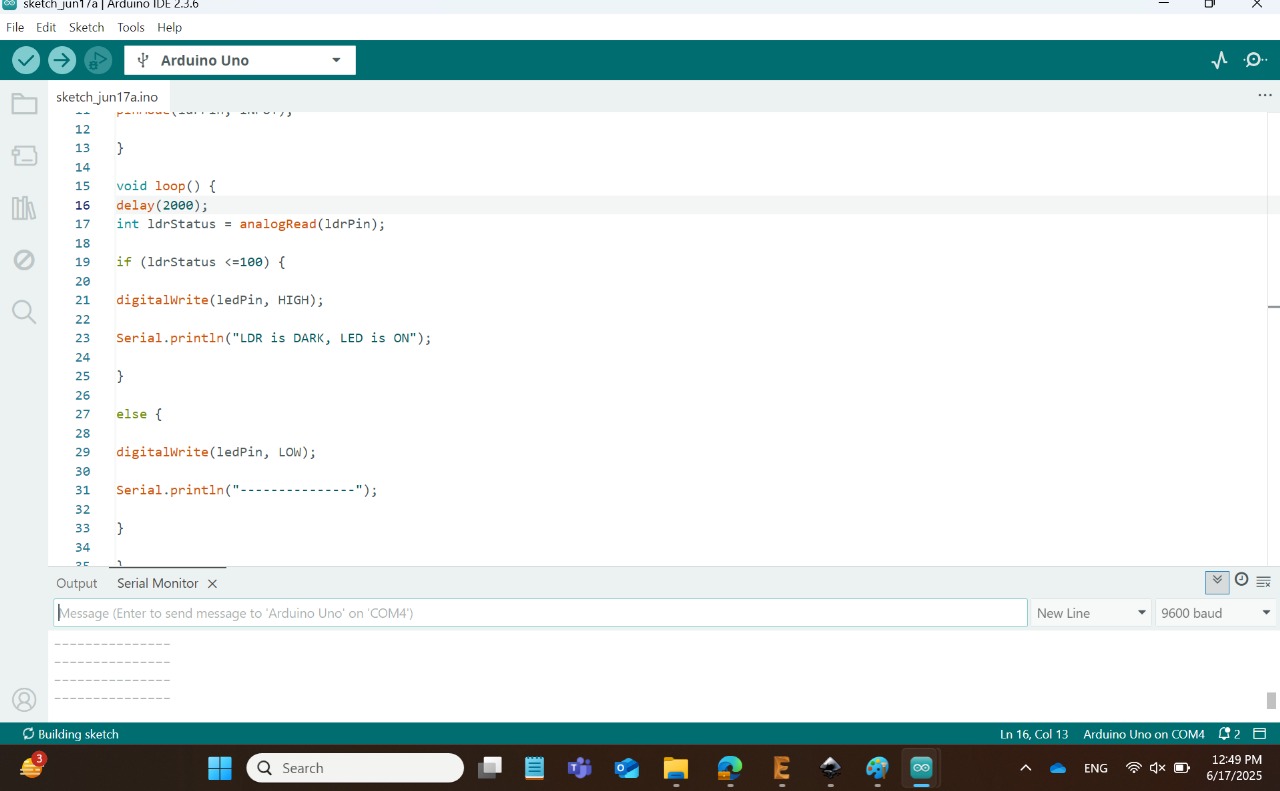This screenshot has height=791, width=1280.
Task: Click the "if (ldrStatus <=100) {" line
Action: point(201,262)
